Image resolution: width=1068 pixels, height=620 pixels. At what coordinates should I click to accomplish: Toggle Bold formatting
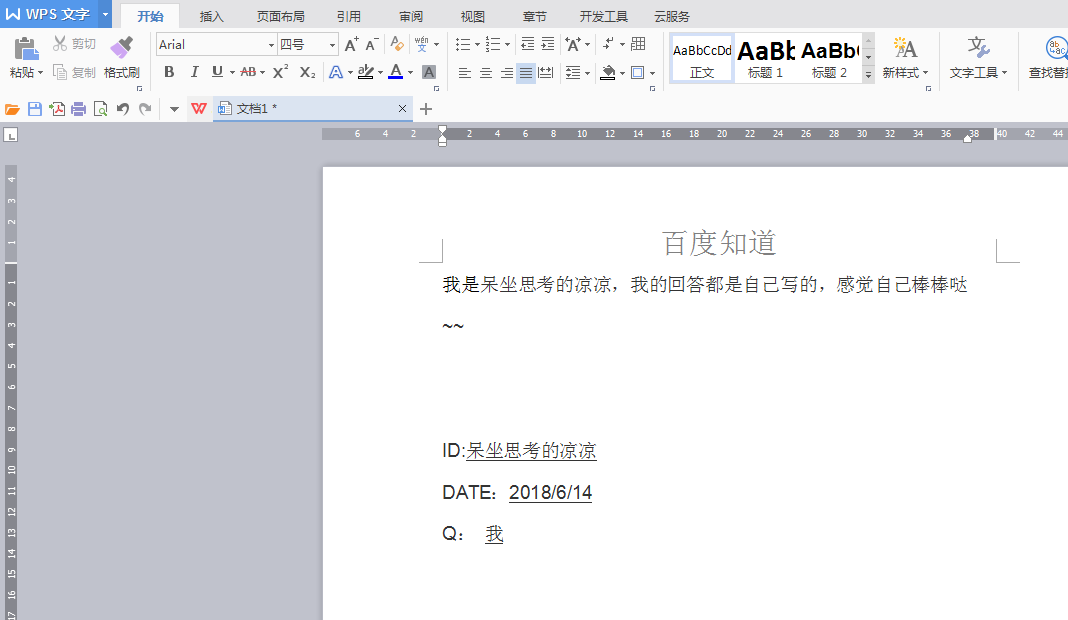click(x=169, y=72)
